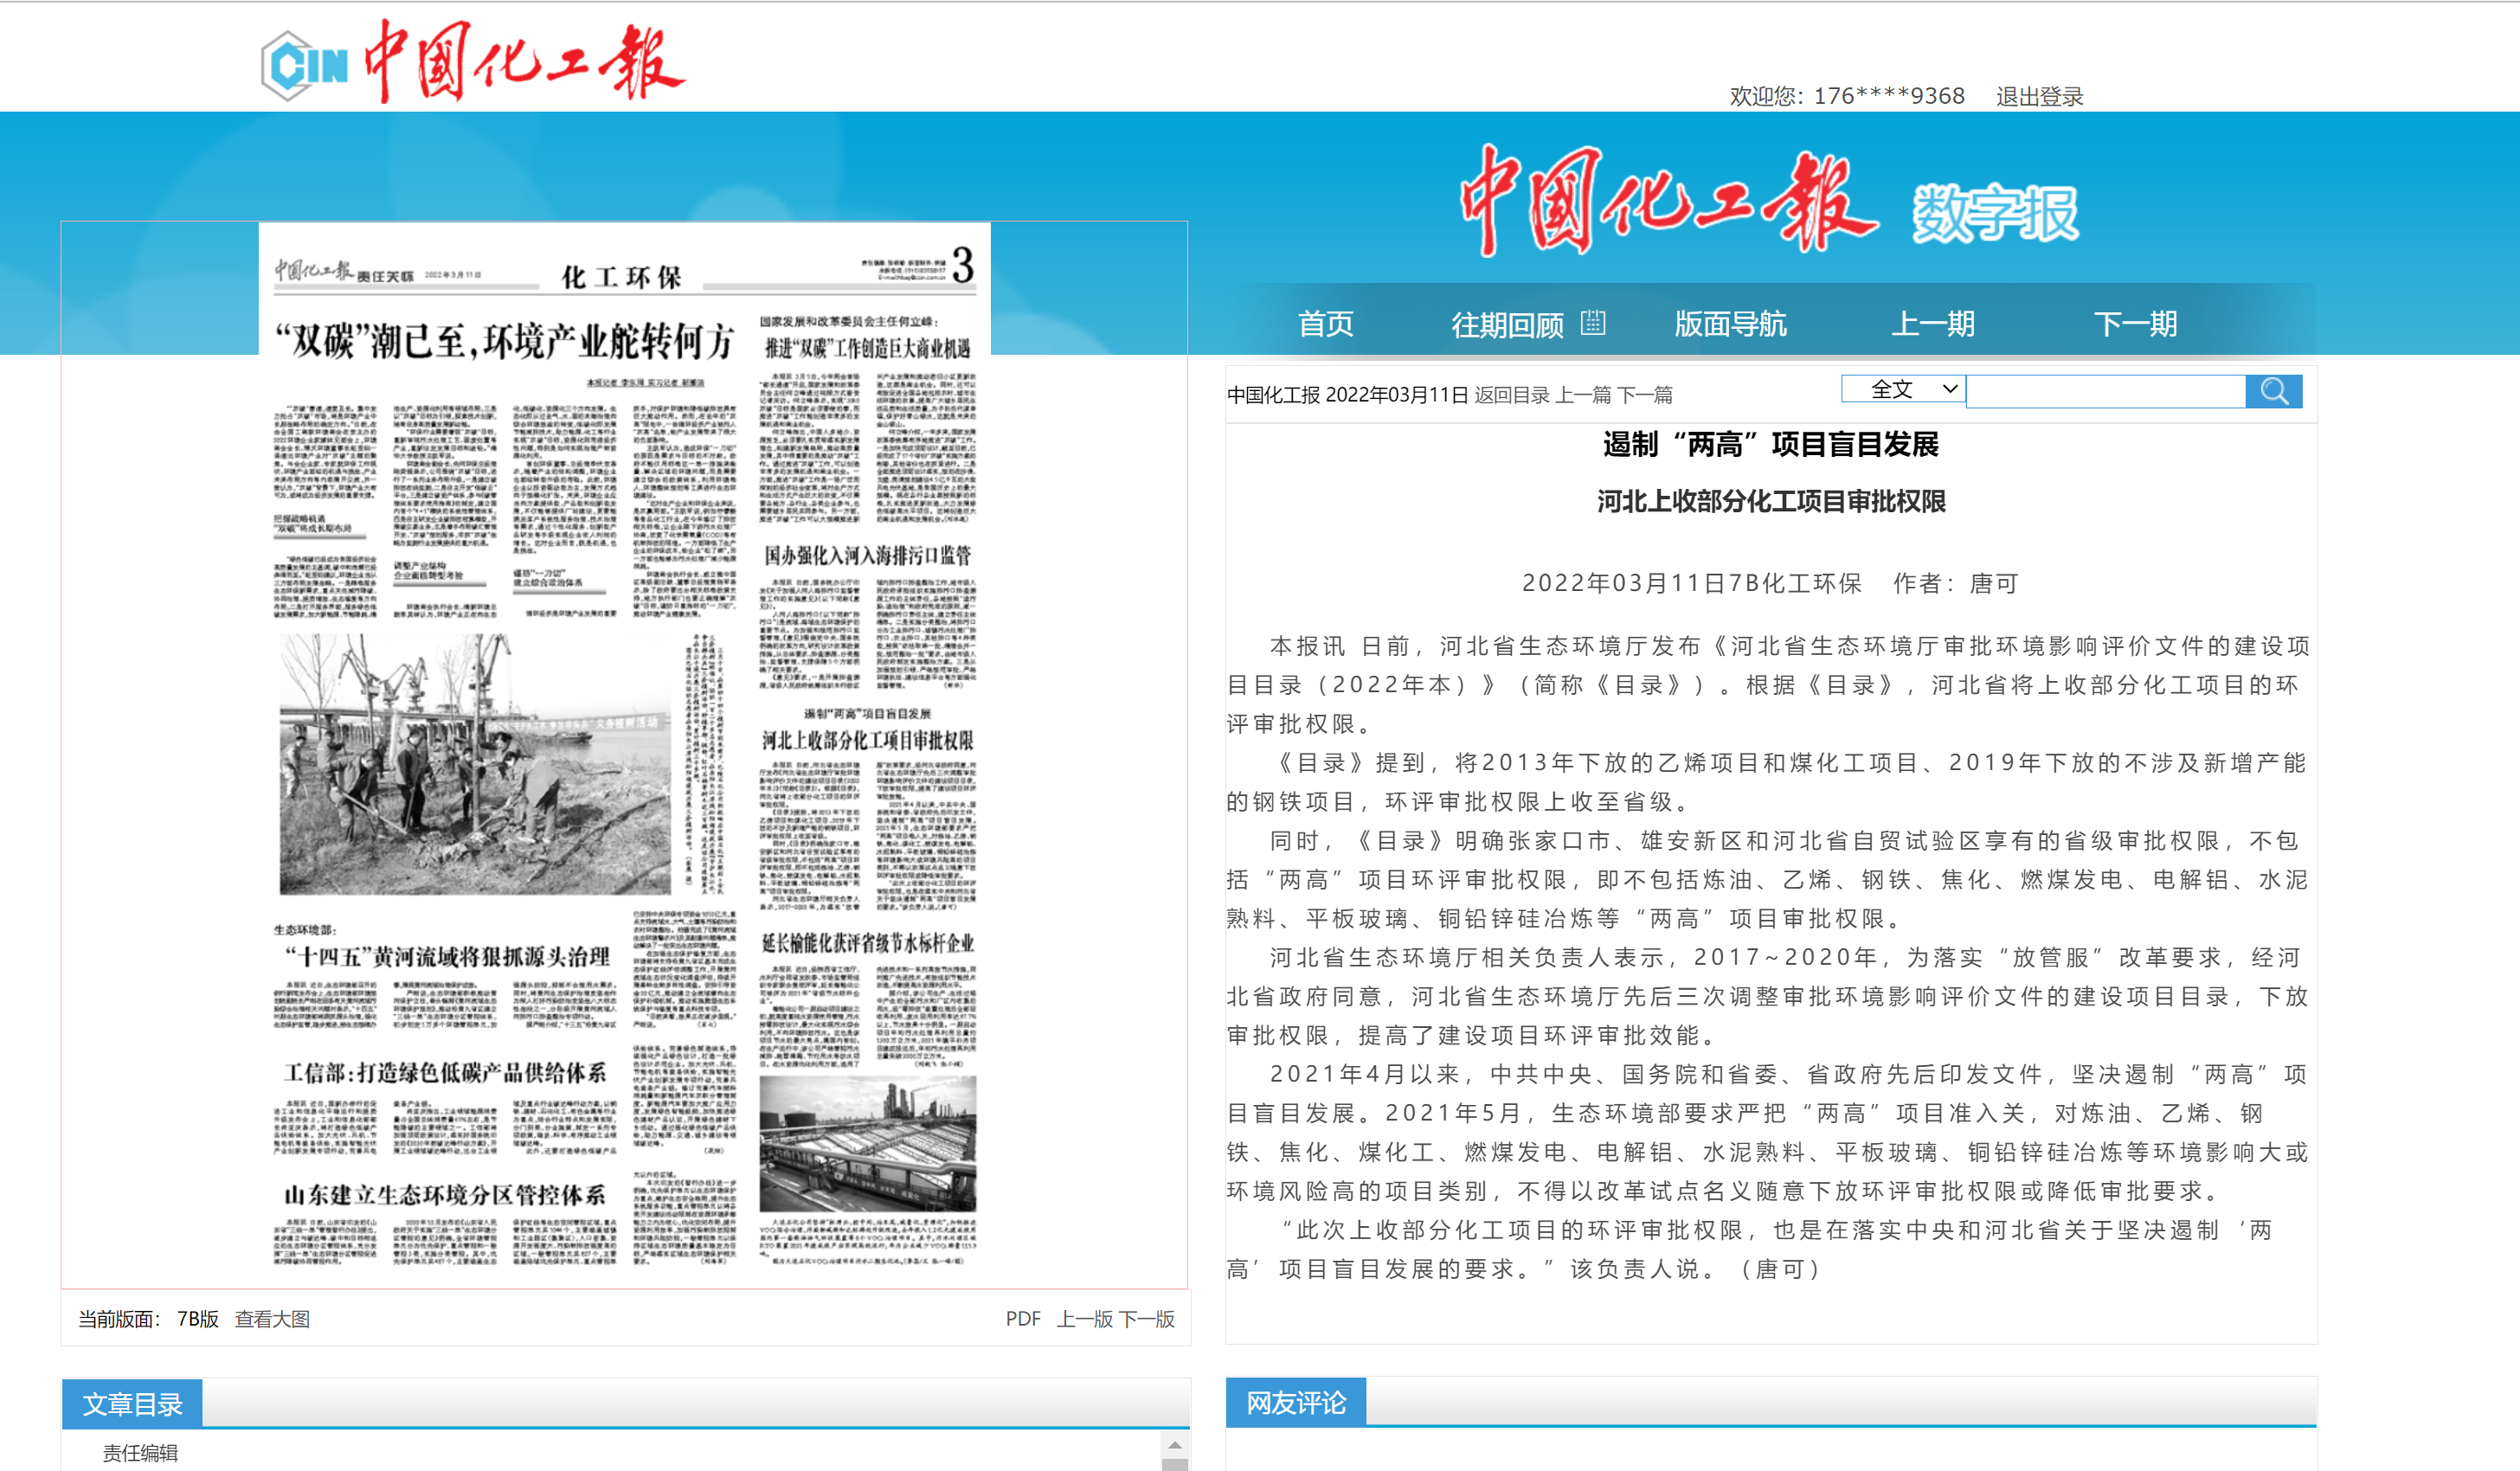Image resolution: width=2520 pixels, height=1471 pixels.
Task: Click the calendar icon beside 往期回顾
Action: coord(1592,323)
